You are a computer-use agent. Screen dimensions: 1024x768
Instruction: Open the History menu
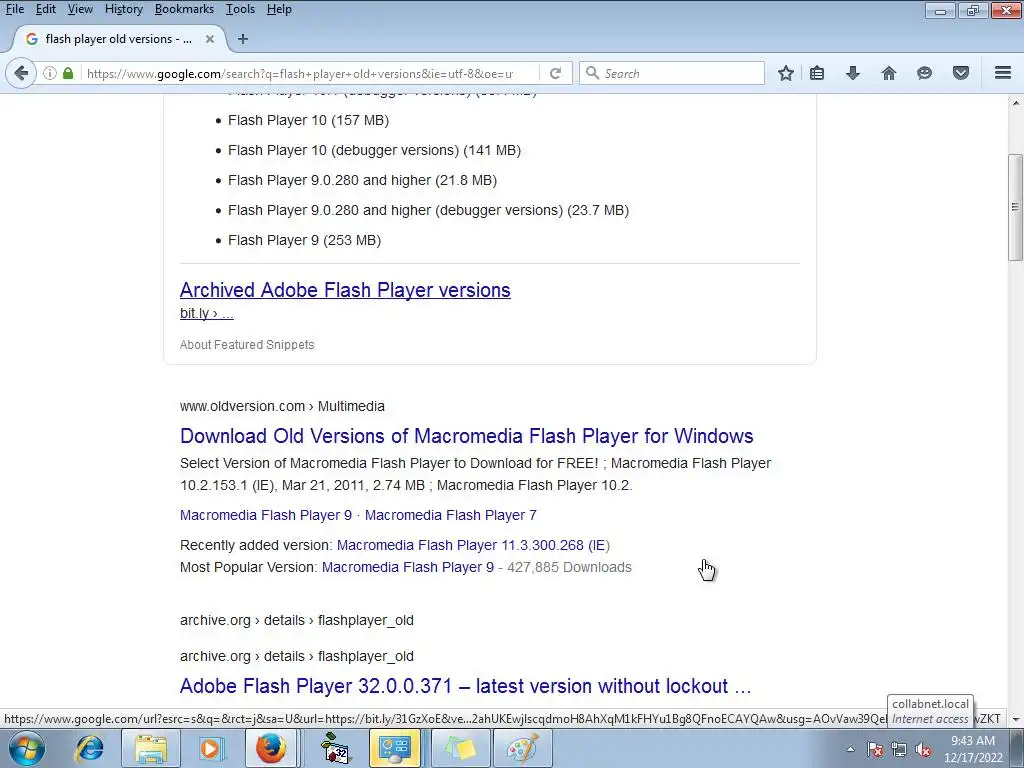[123, 9]
